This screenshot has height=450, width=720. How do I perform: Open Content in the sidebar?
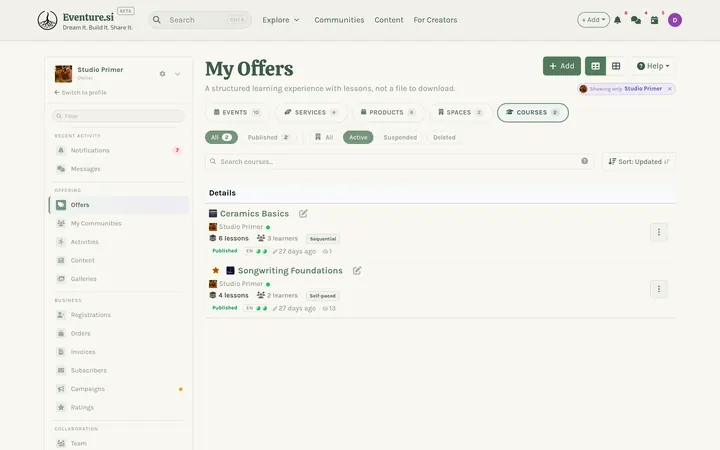tap(119, 260)
